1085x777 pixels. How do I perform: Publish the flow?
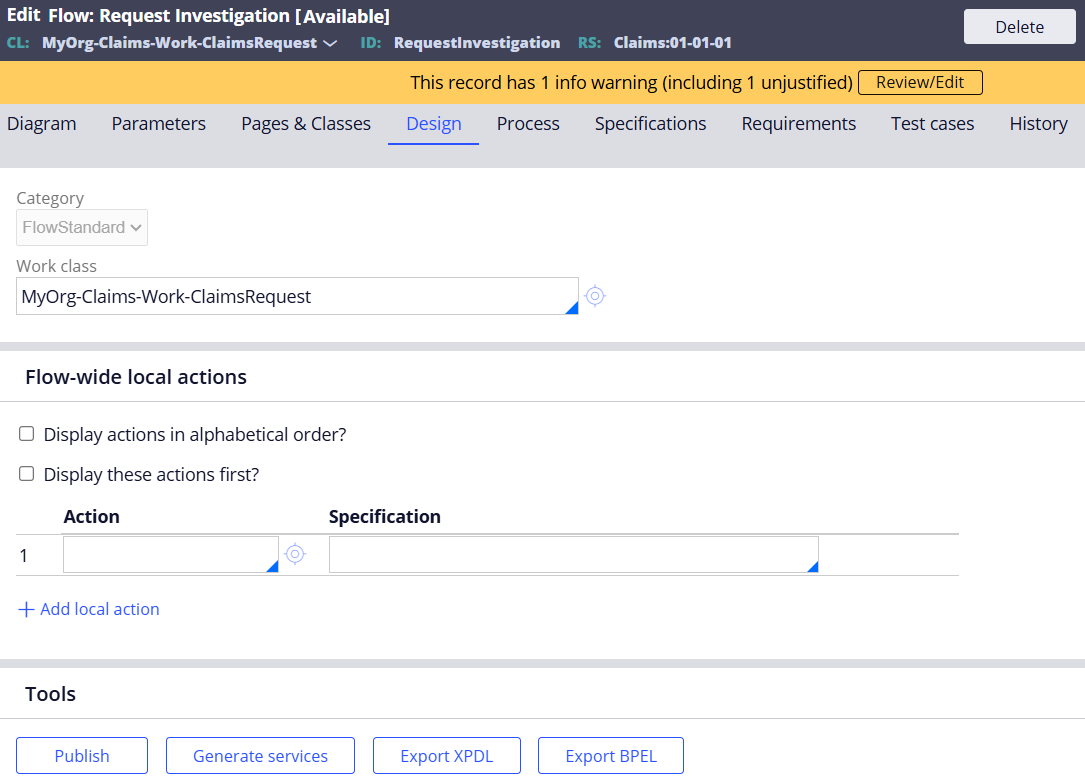click(81, 755)
